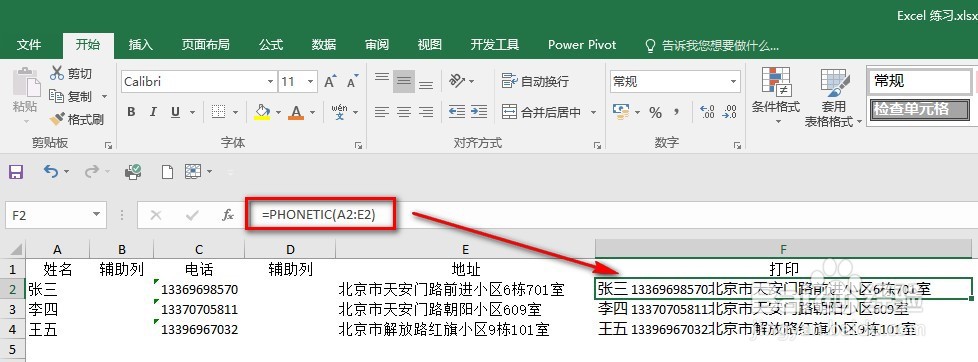
Task: Open Conditional Formatting (条件格式)
Action: pyautogui.click(x=776, y=97)
